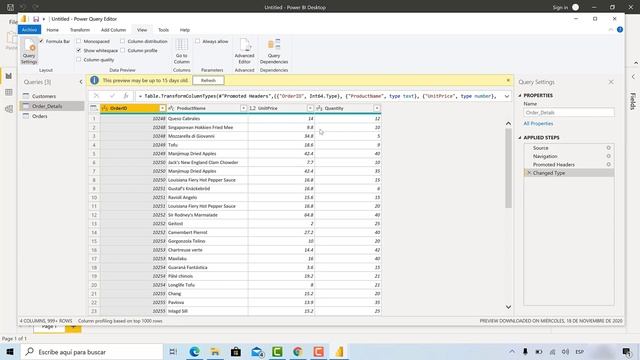Click the Windows taskbar search box
Viewport: 640px width, 360px height.
pos(92,351)
